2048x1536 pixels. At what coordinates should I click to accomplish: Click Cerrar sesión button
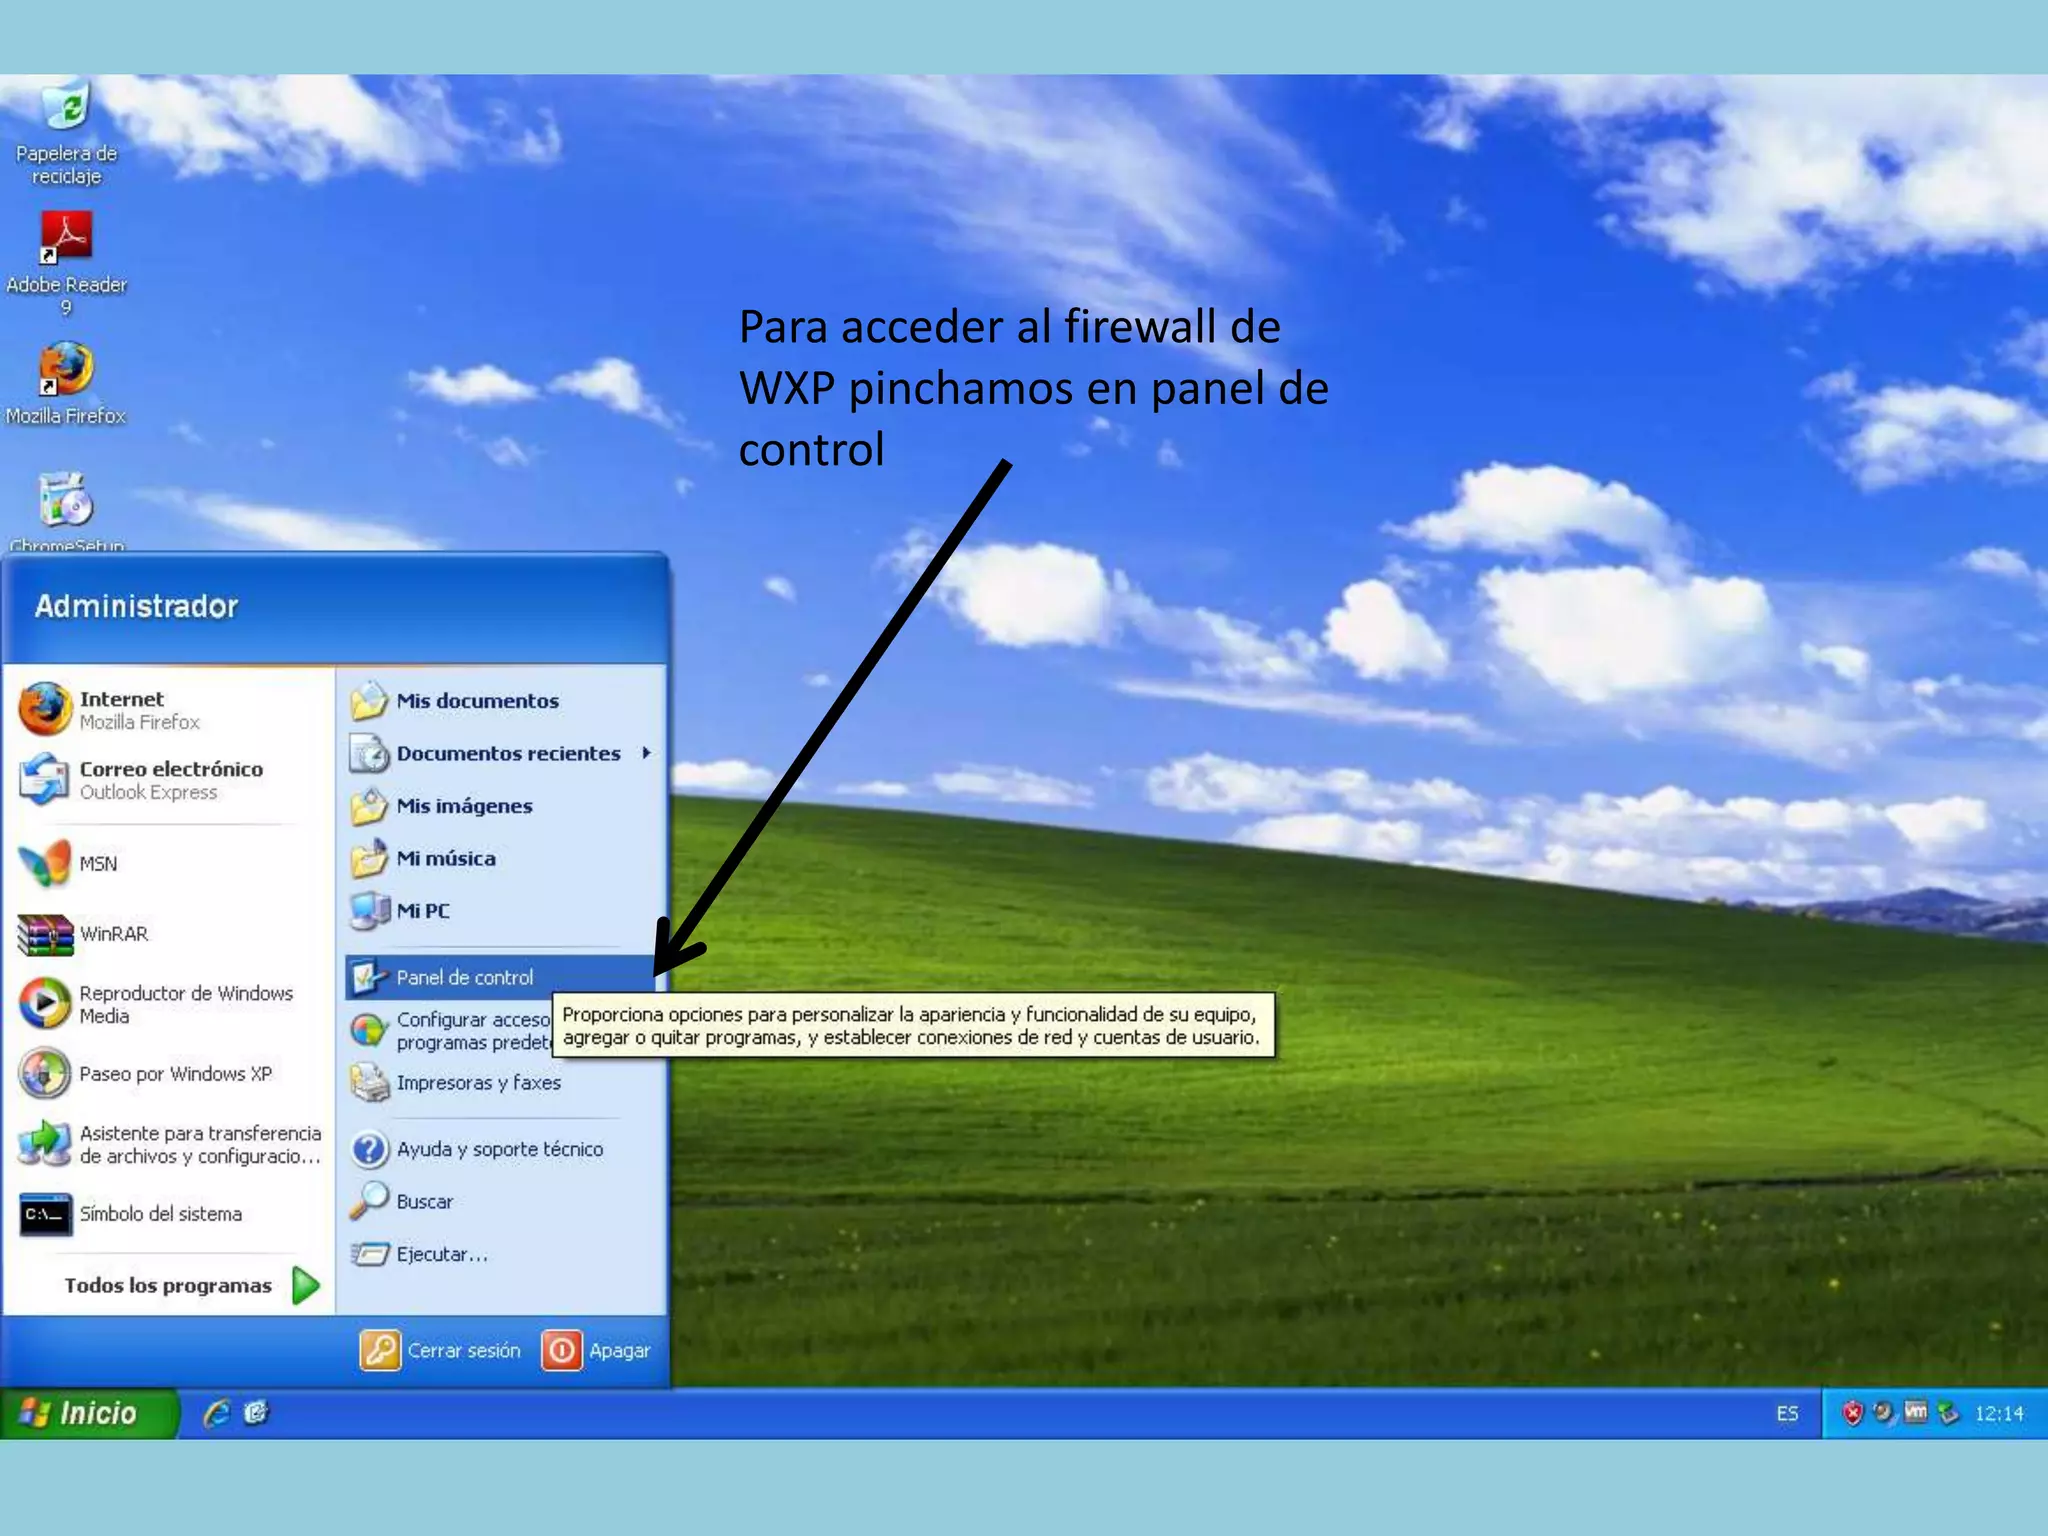[x=441, y=1350]
